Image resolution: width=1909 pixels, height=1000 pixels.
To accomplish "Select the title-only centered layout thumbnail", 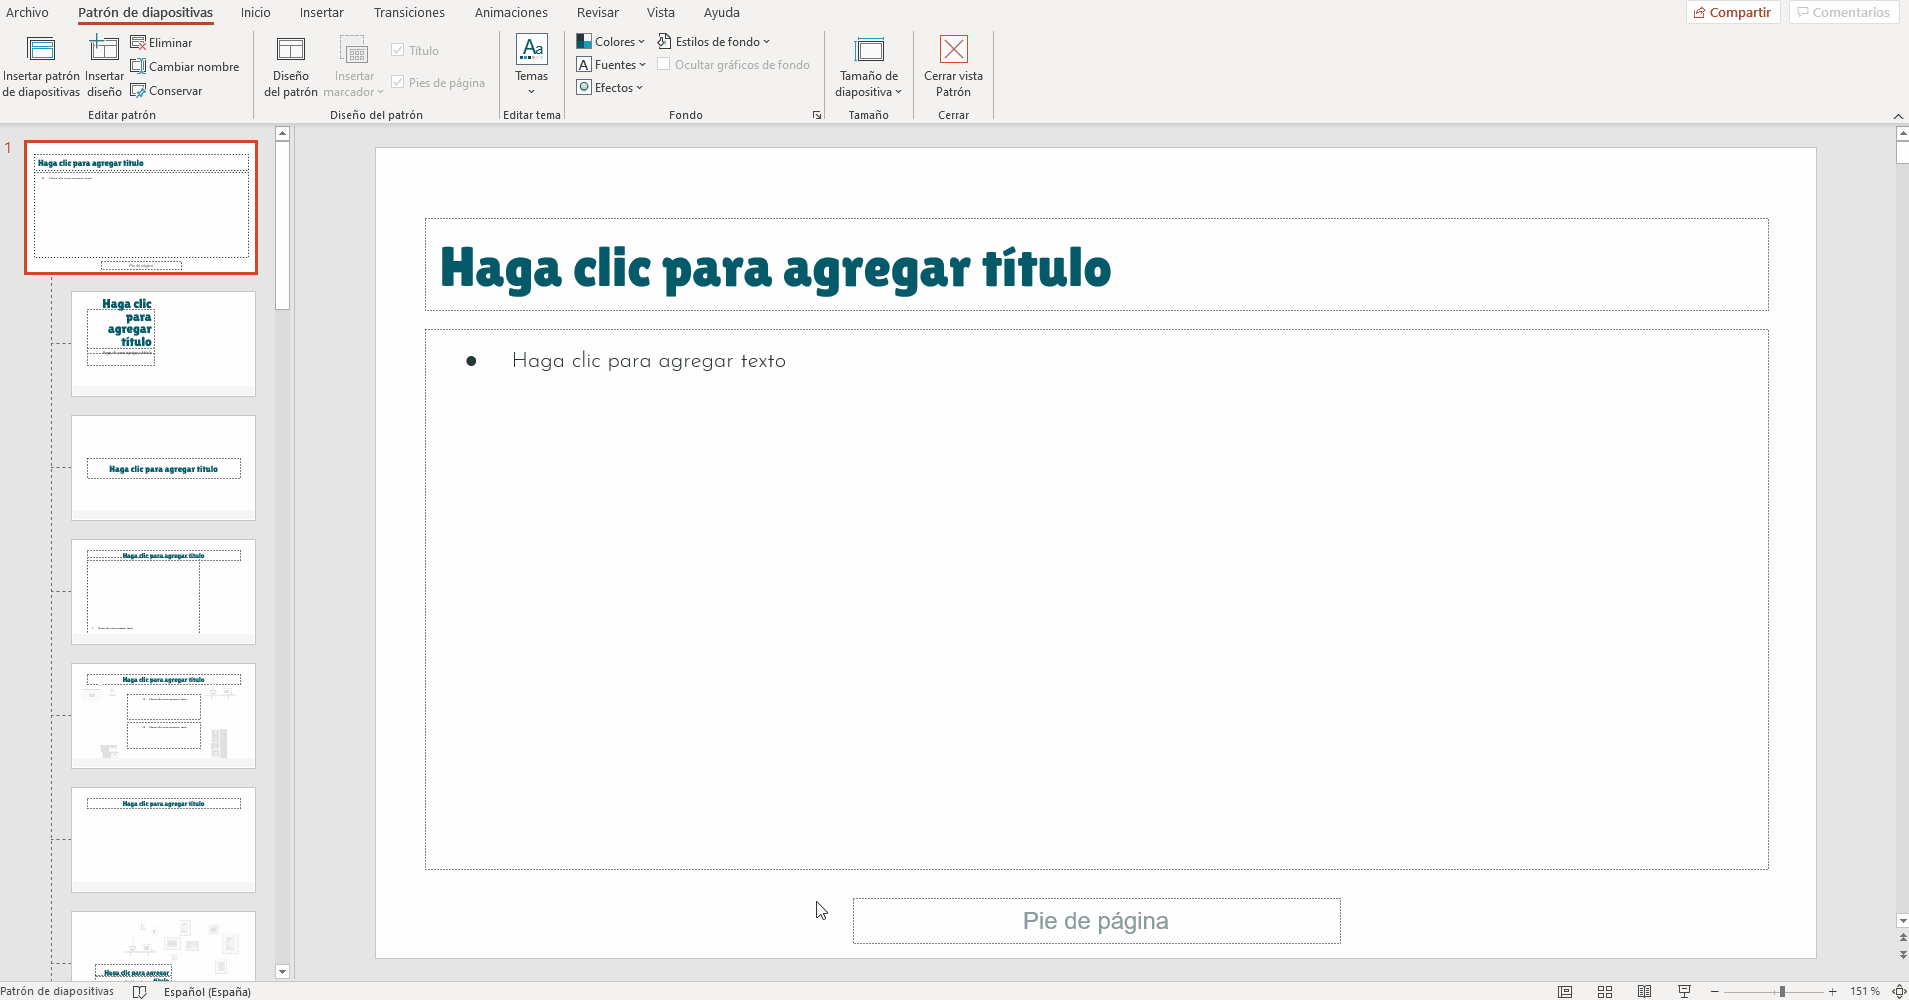I will [x=163, y=468].
